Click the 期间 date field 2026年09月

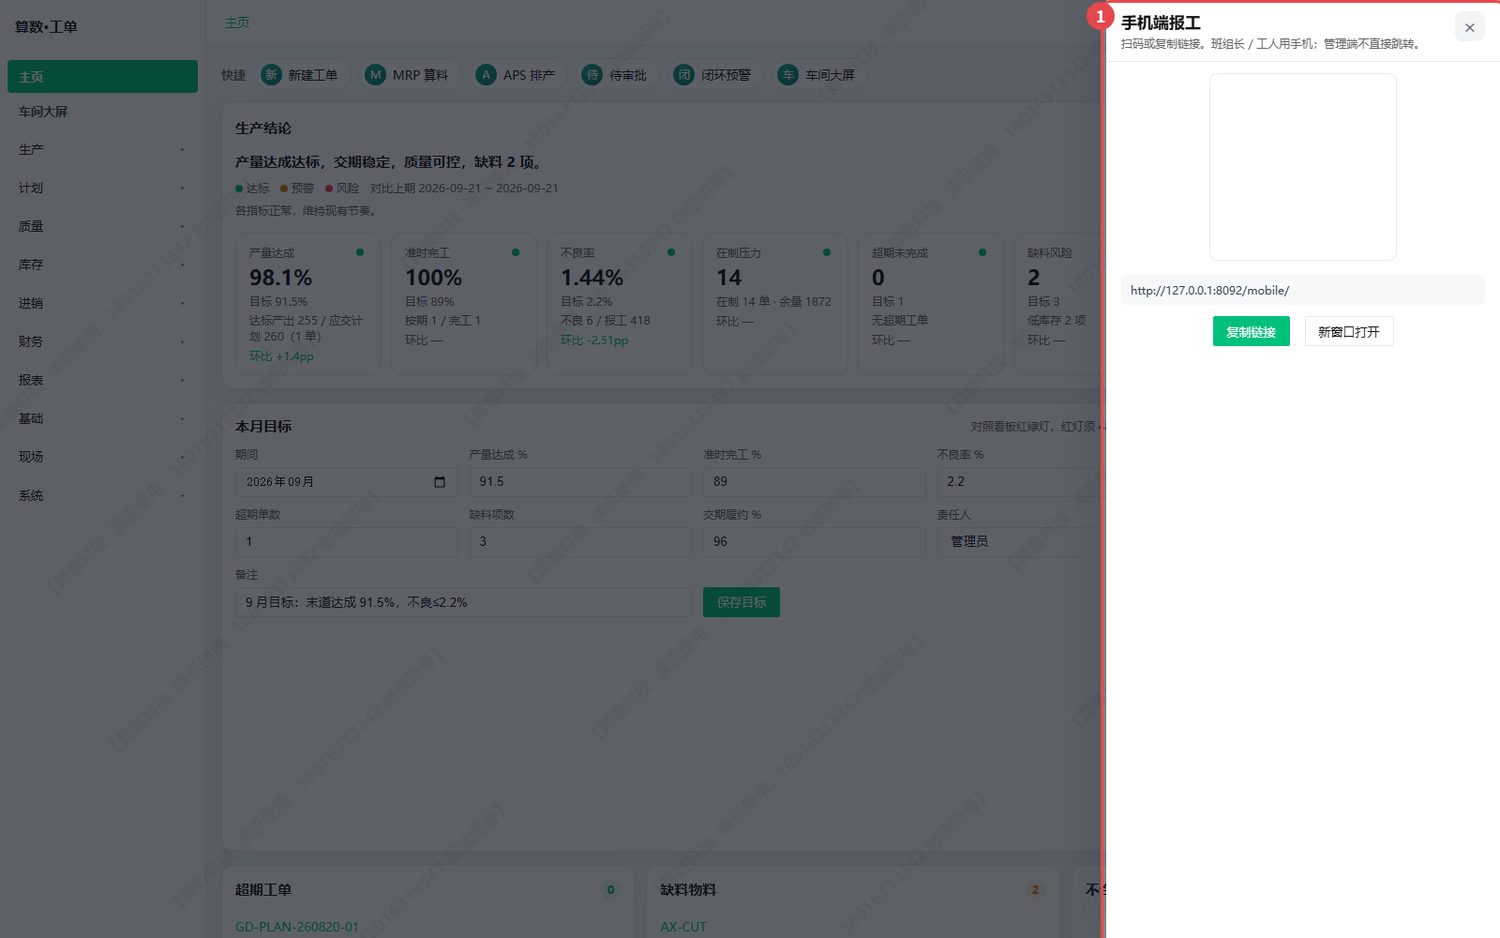(x=346, y=482)
